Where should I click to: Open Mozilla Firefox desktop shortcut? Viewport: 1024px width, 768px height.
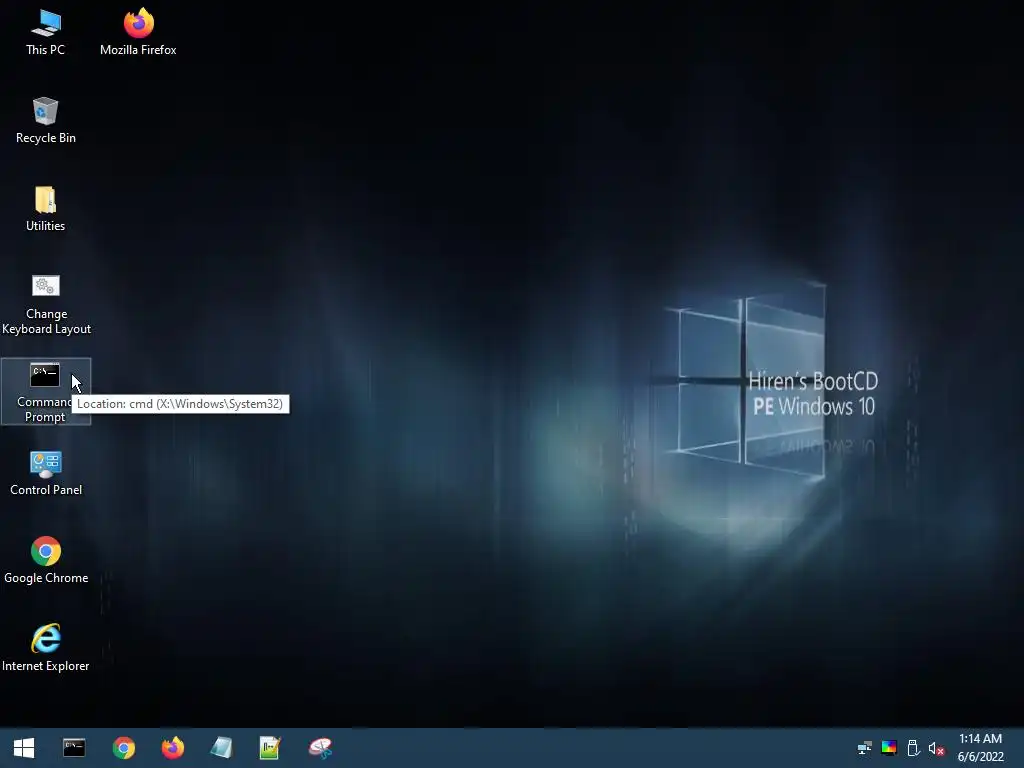pos(138,33)
